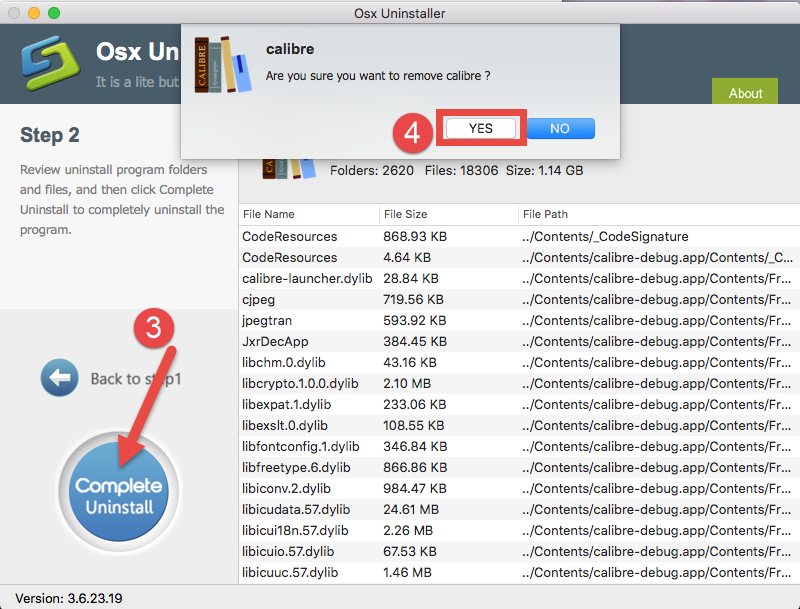The height and width of the screenshot is (609, 800).
Task: Open the About page
Action: pyautogui.click(x=744, y=92)
